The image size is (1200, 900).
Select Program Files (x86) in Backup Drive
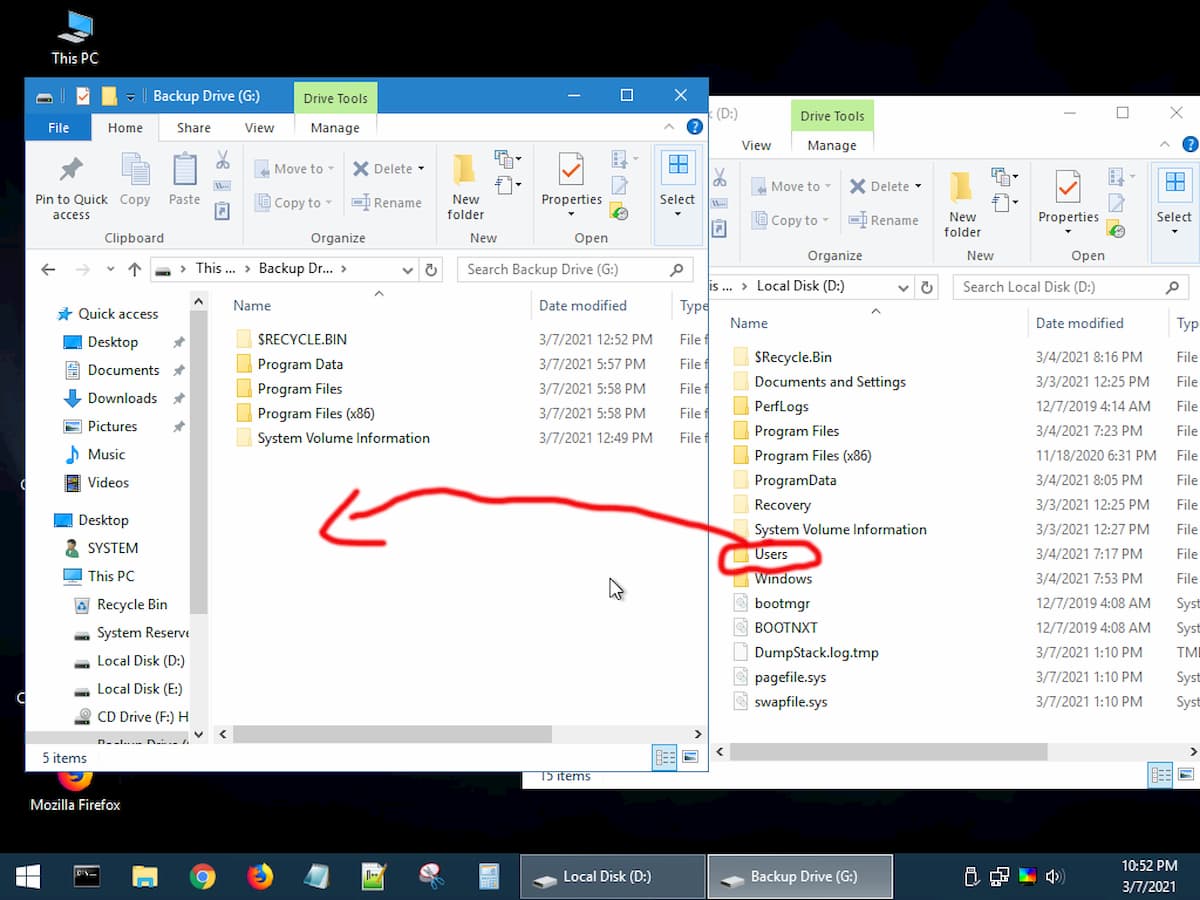(316, 413)
